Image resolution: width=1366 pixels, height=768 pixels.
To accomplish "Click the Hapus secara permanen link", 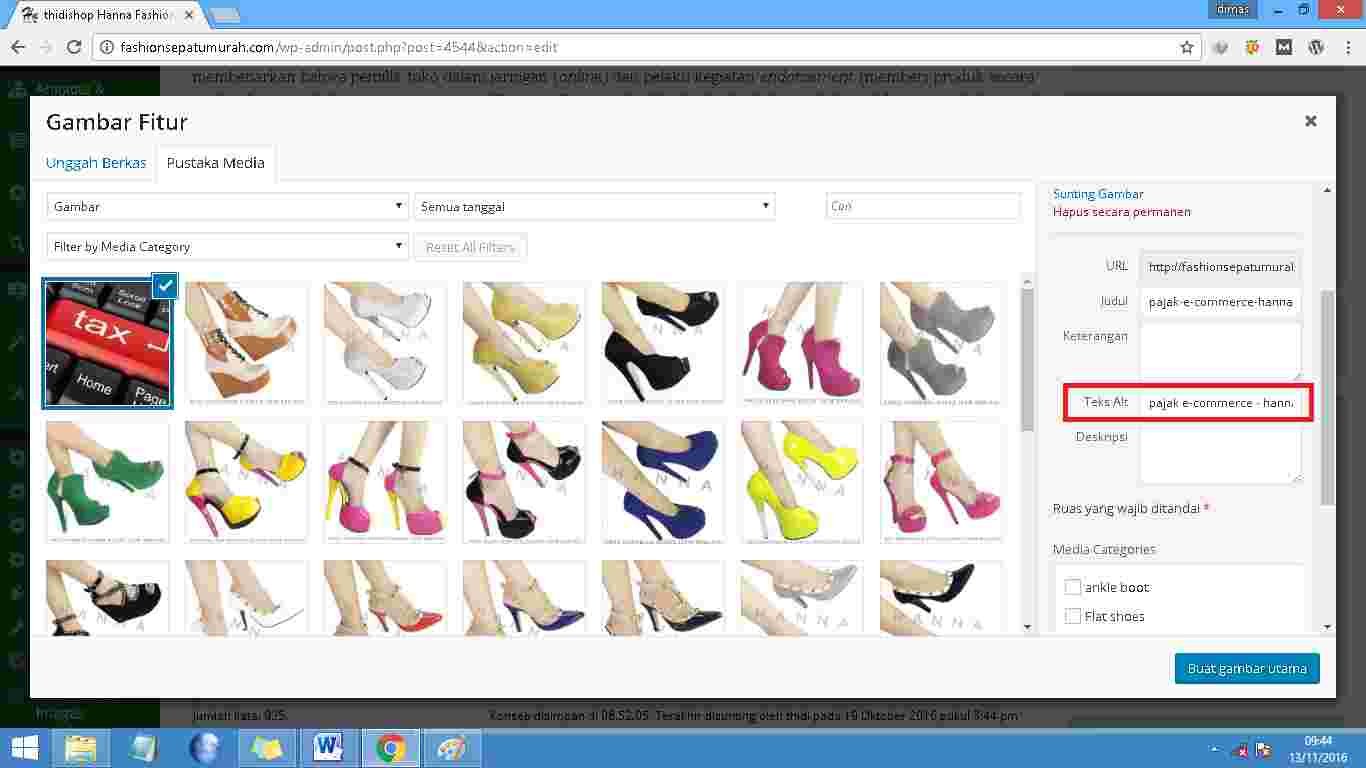I will click(1121, 212).
